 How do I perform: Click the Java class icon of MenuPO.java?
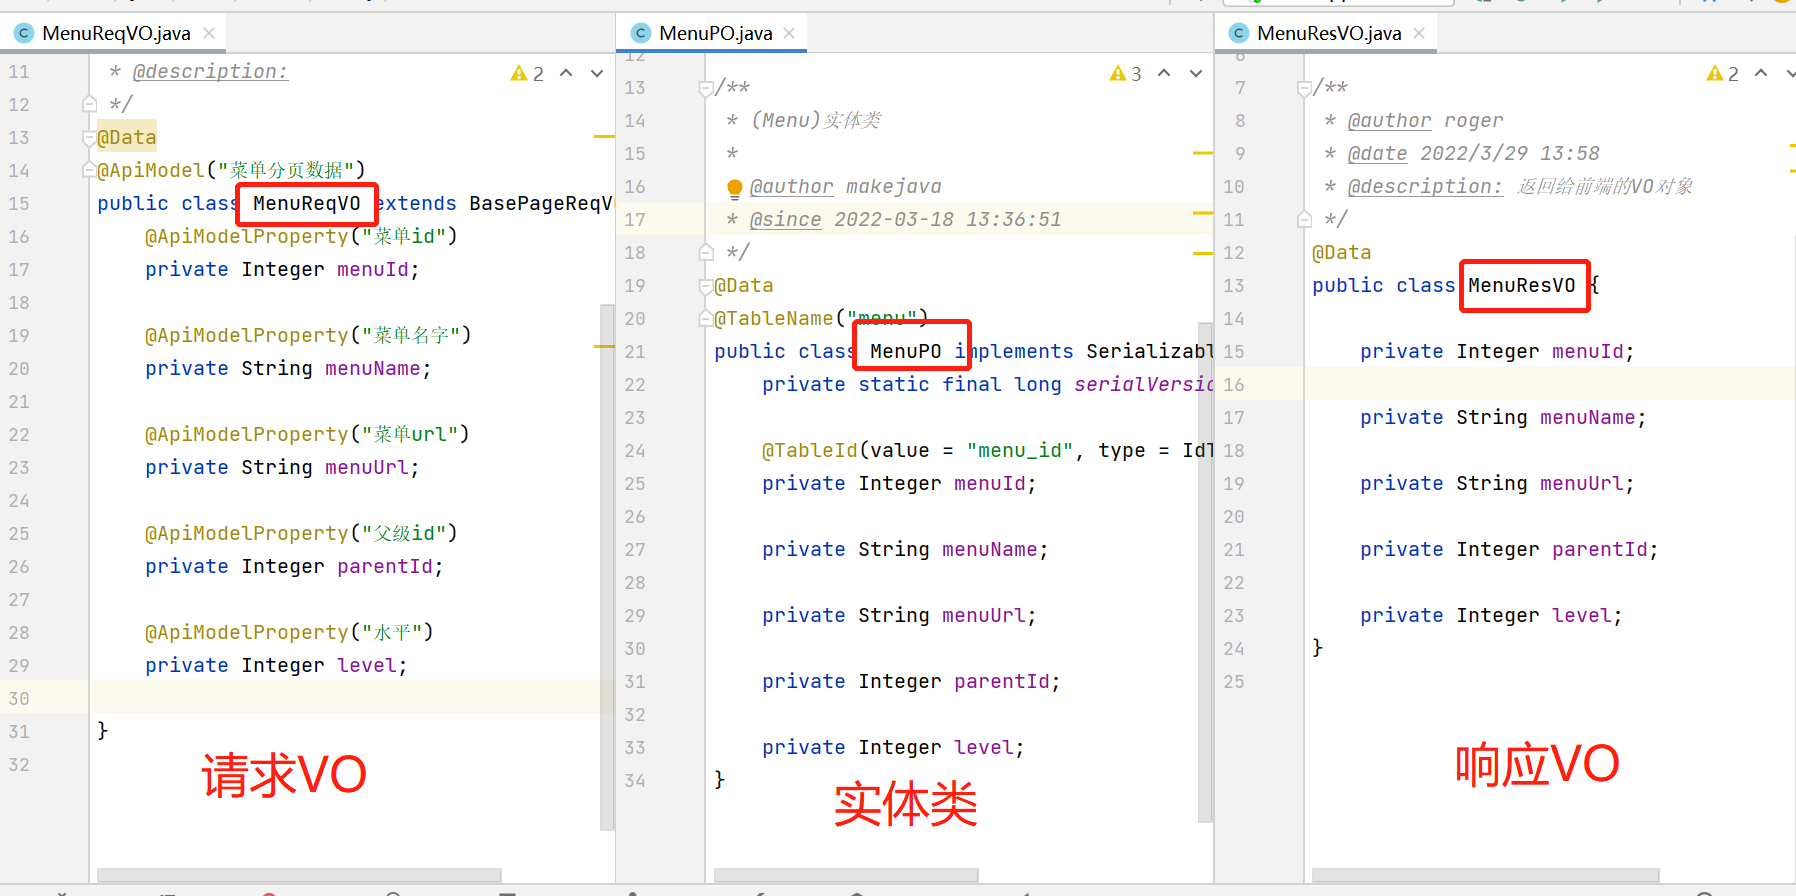click(x=641, y=33)
